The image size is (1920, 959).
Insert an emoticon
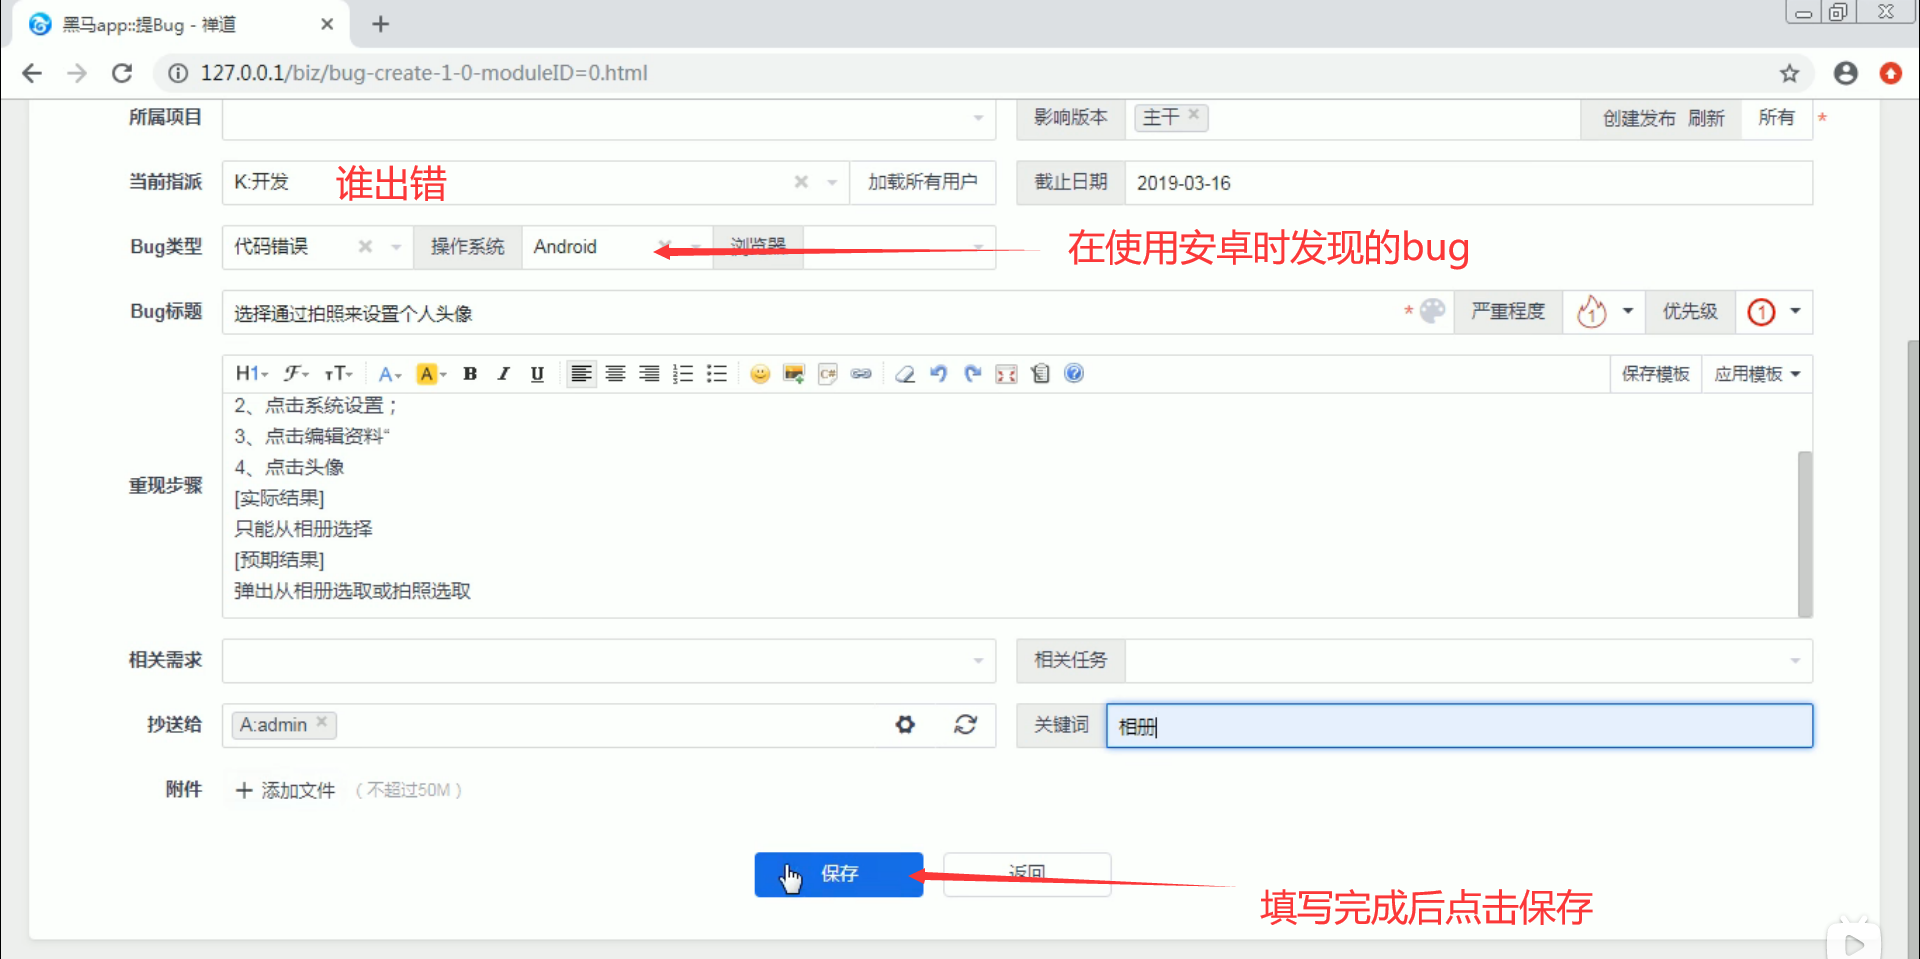click(760, 374)
